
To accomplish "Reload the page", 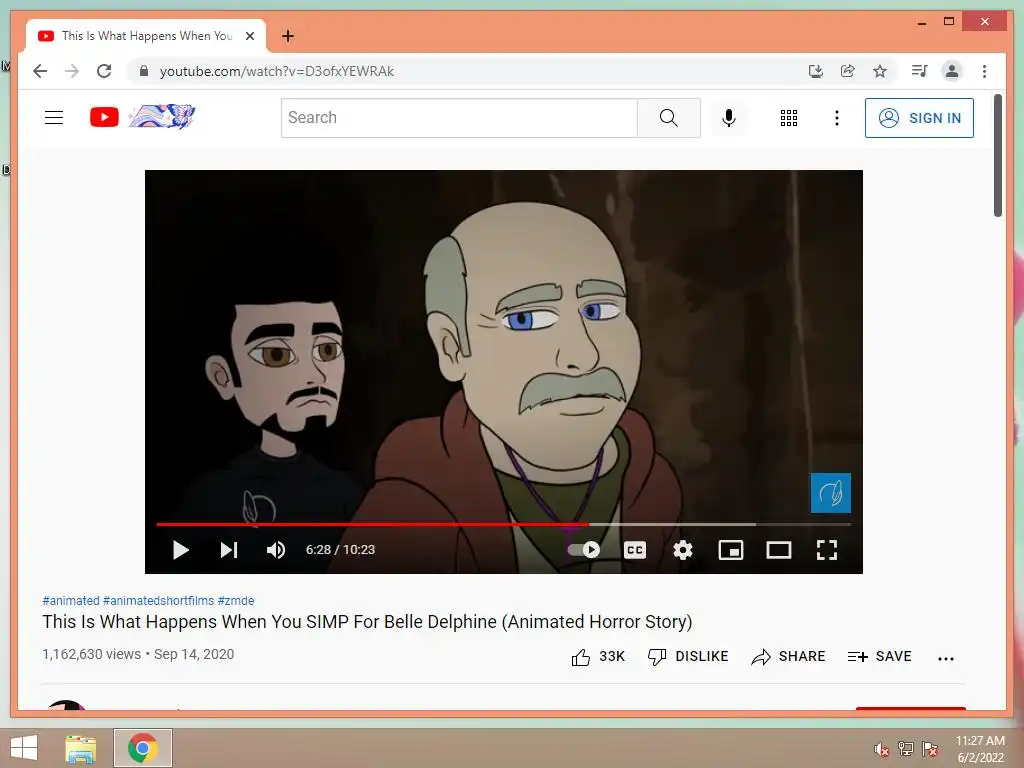I will [x=104, y=71].
